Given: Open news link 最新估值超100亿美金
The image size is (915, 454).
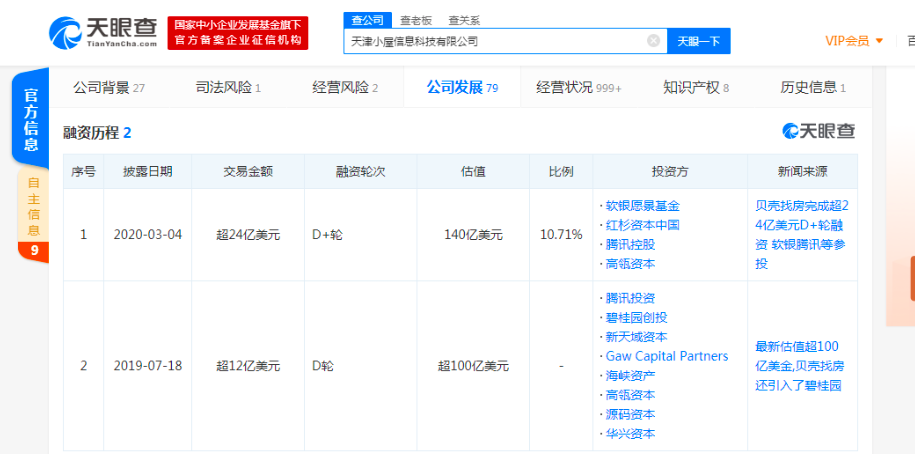Looking at the screenshot, I should (799, 366).
